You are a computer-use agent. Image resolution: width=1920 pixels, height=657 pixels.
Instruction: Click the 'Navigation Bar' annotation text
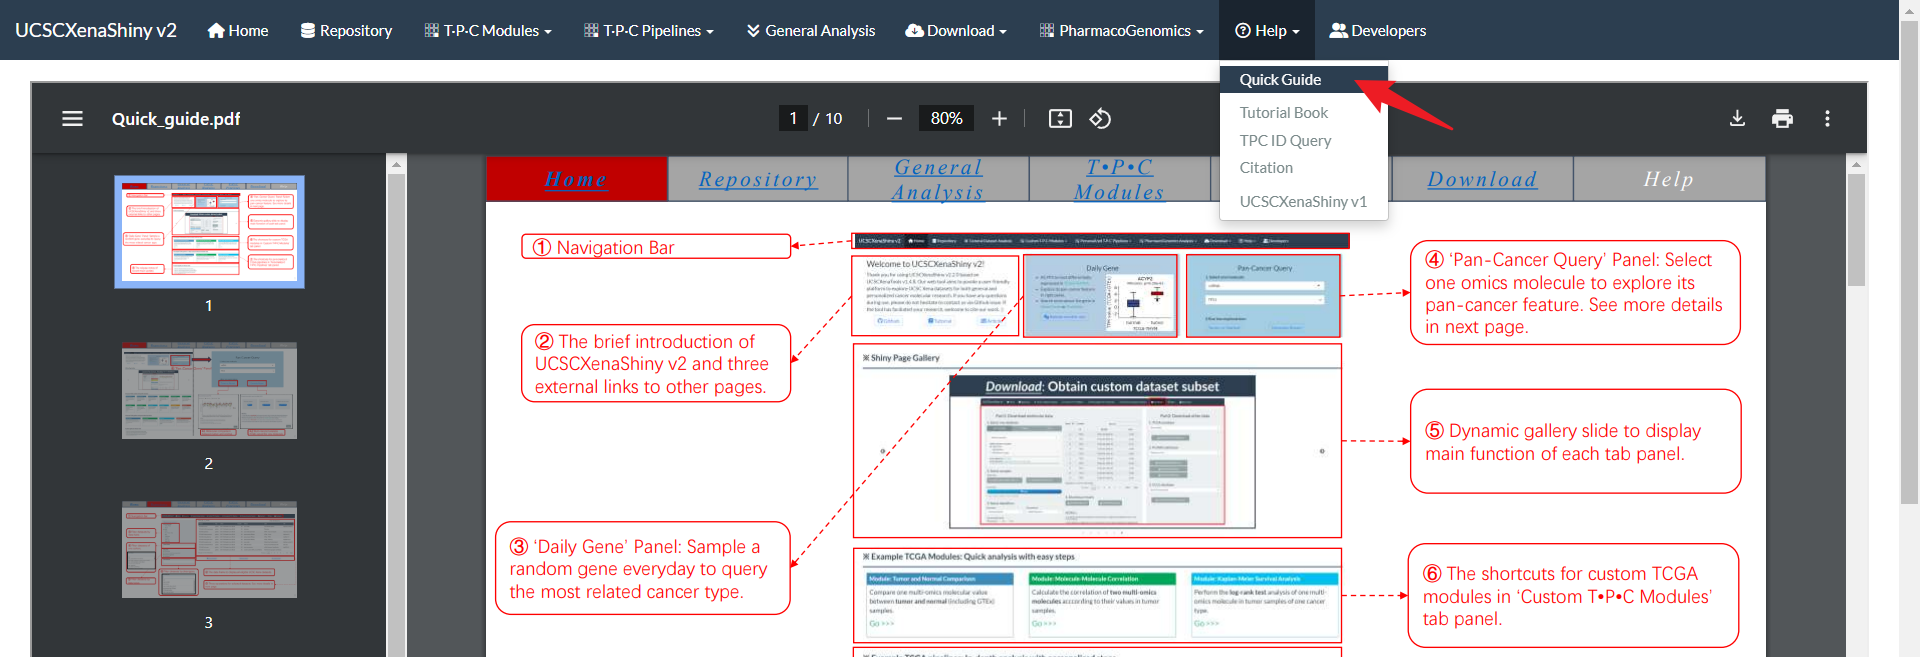pyautogui.click(x=615, y=247)
